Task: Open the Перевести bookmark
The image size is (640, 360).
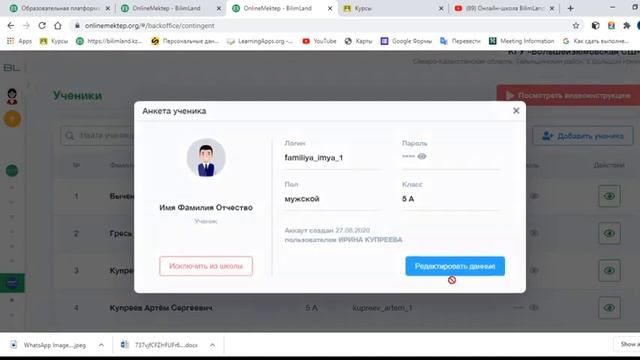Action: [x=460, y=41]
